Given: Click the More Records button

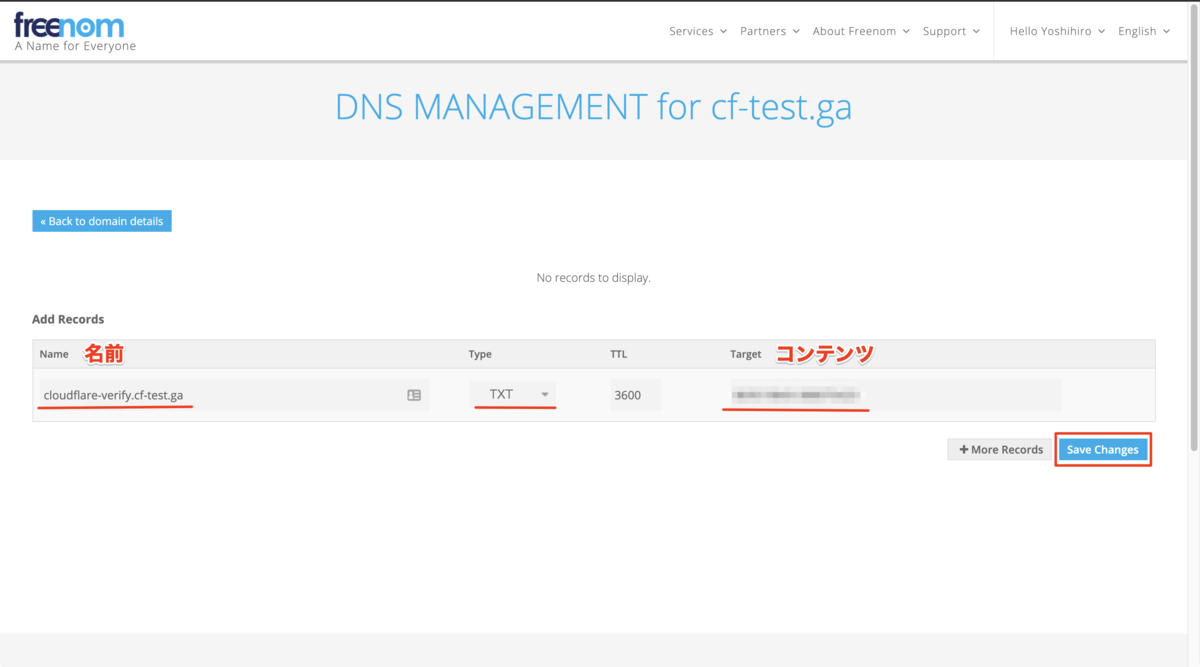Looking at the screenshot, I should [1001, 450].
